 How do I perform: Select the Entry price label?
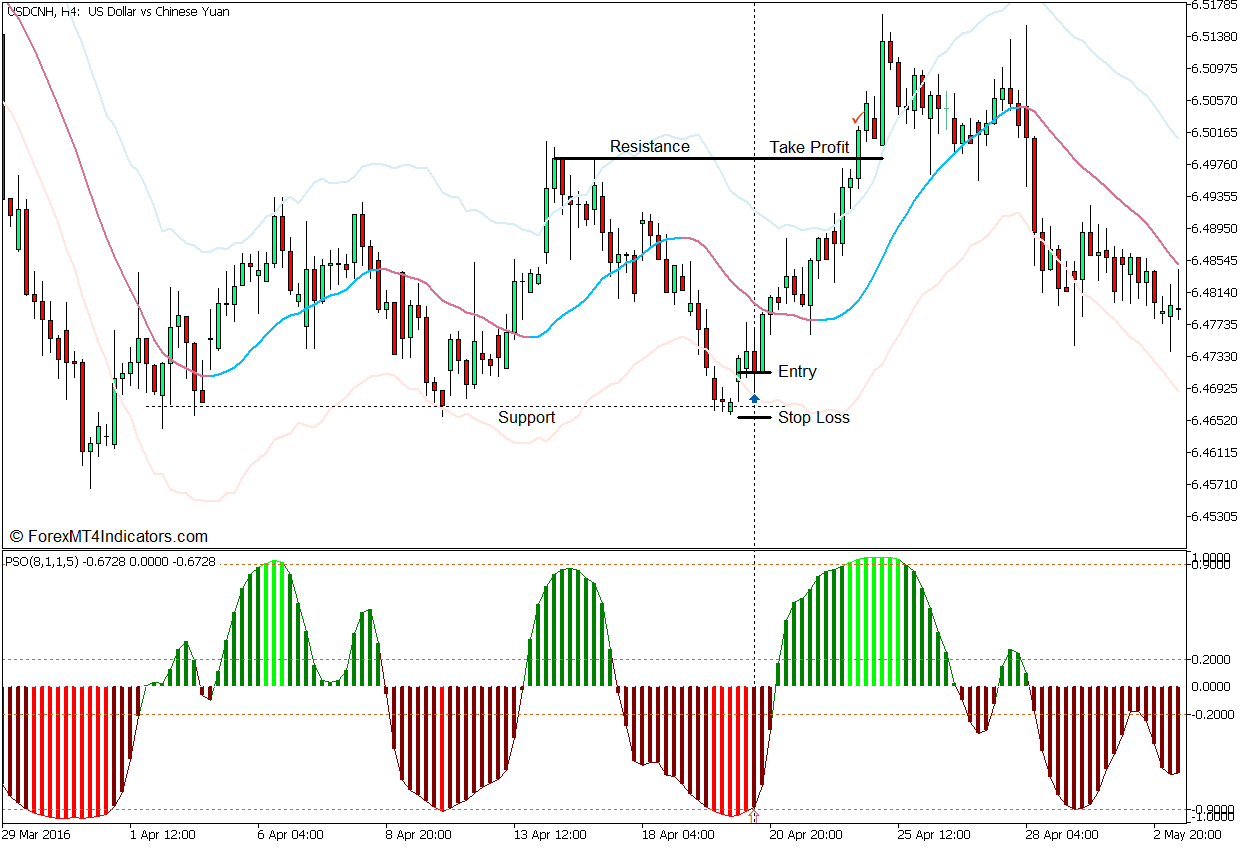[797, 371]
